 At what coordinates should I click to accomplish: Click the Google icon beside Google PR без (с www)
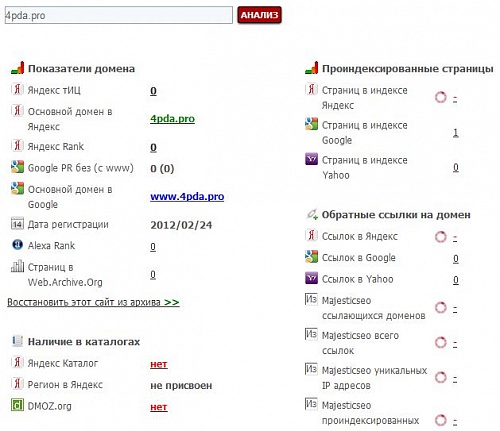17,167
